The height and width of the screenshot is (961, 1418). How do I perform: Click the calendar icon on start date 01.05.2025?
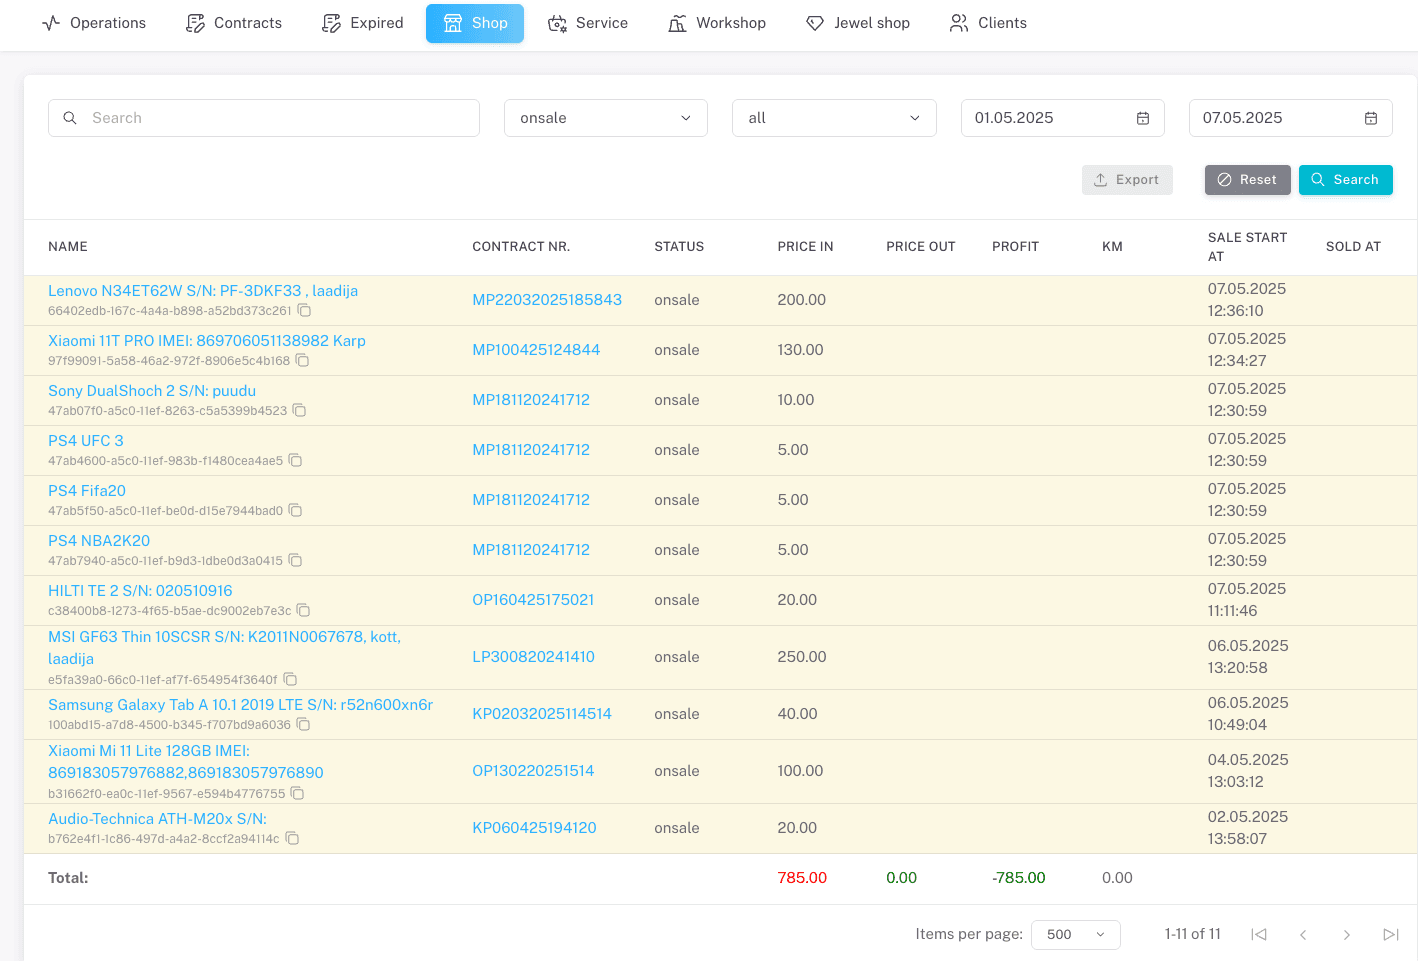[x=1142, y=117]
